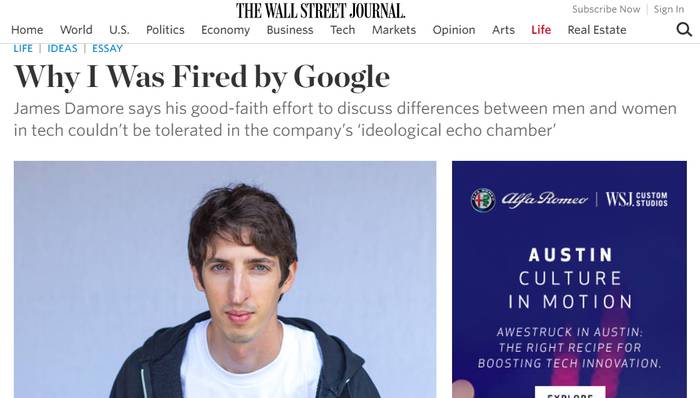Select the U.S. section
Viewport: 700px width, 398px height.
(x=119, y=30)
